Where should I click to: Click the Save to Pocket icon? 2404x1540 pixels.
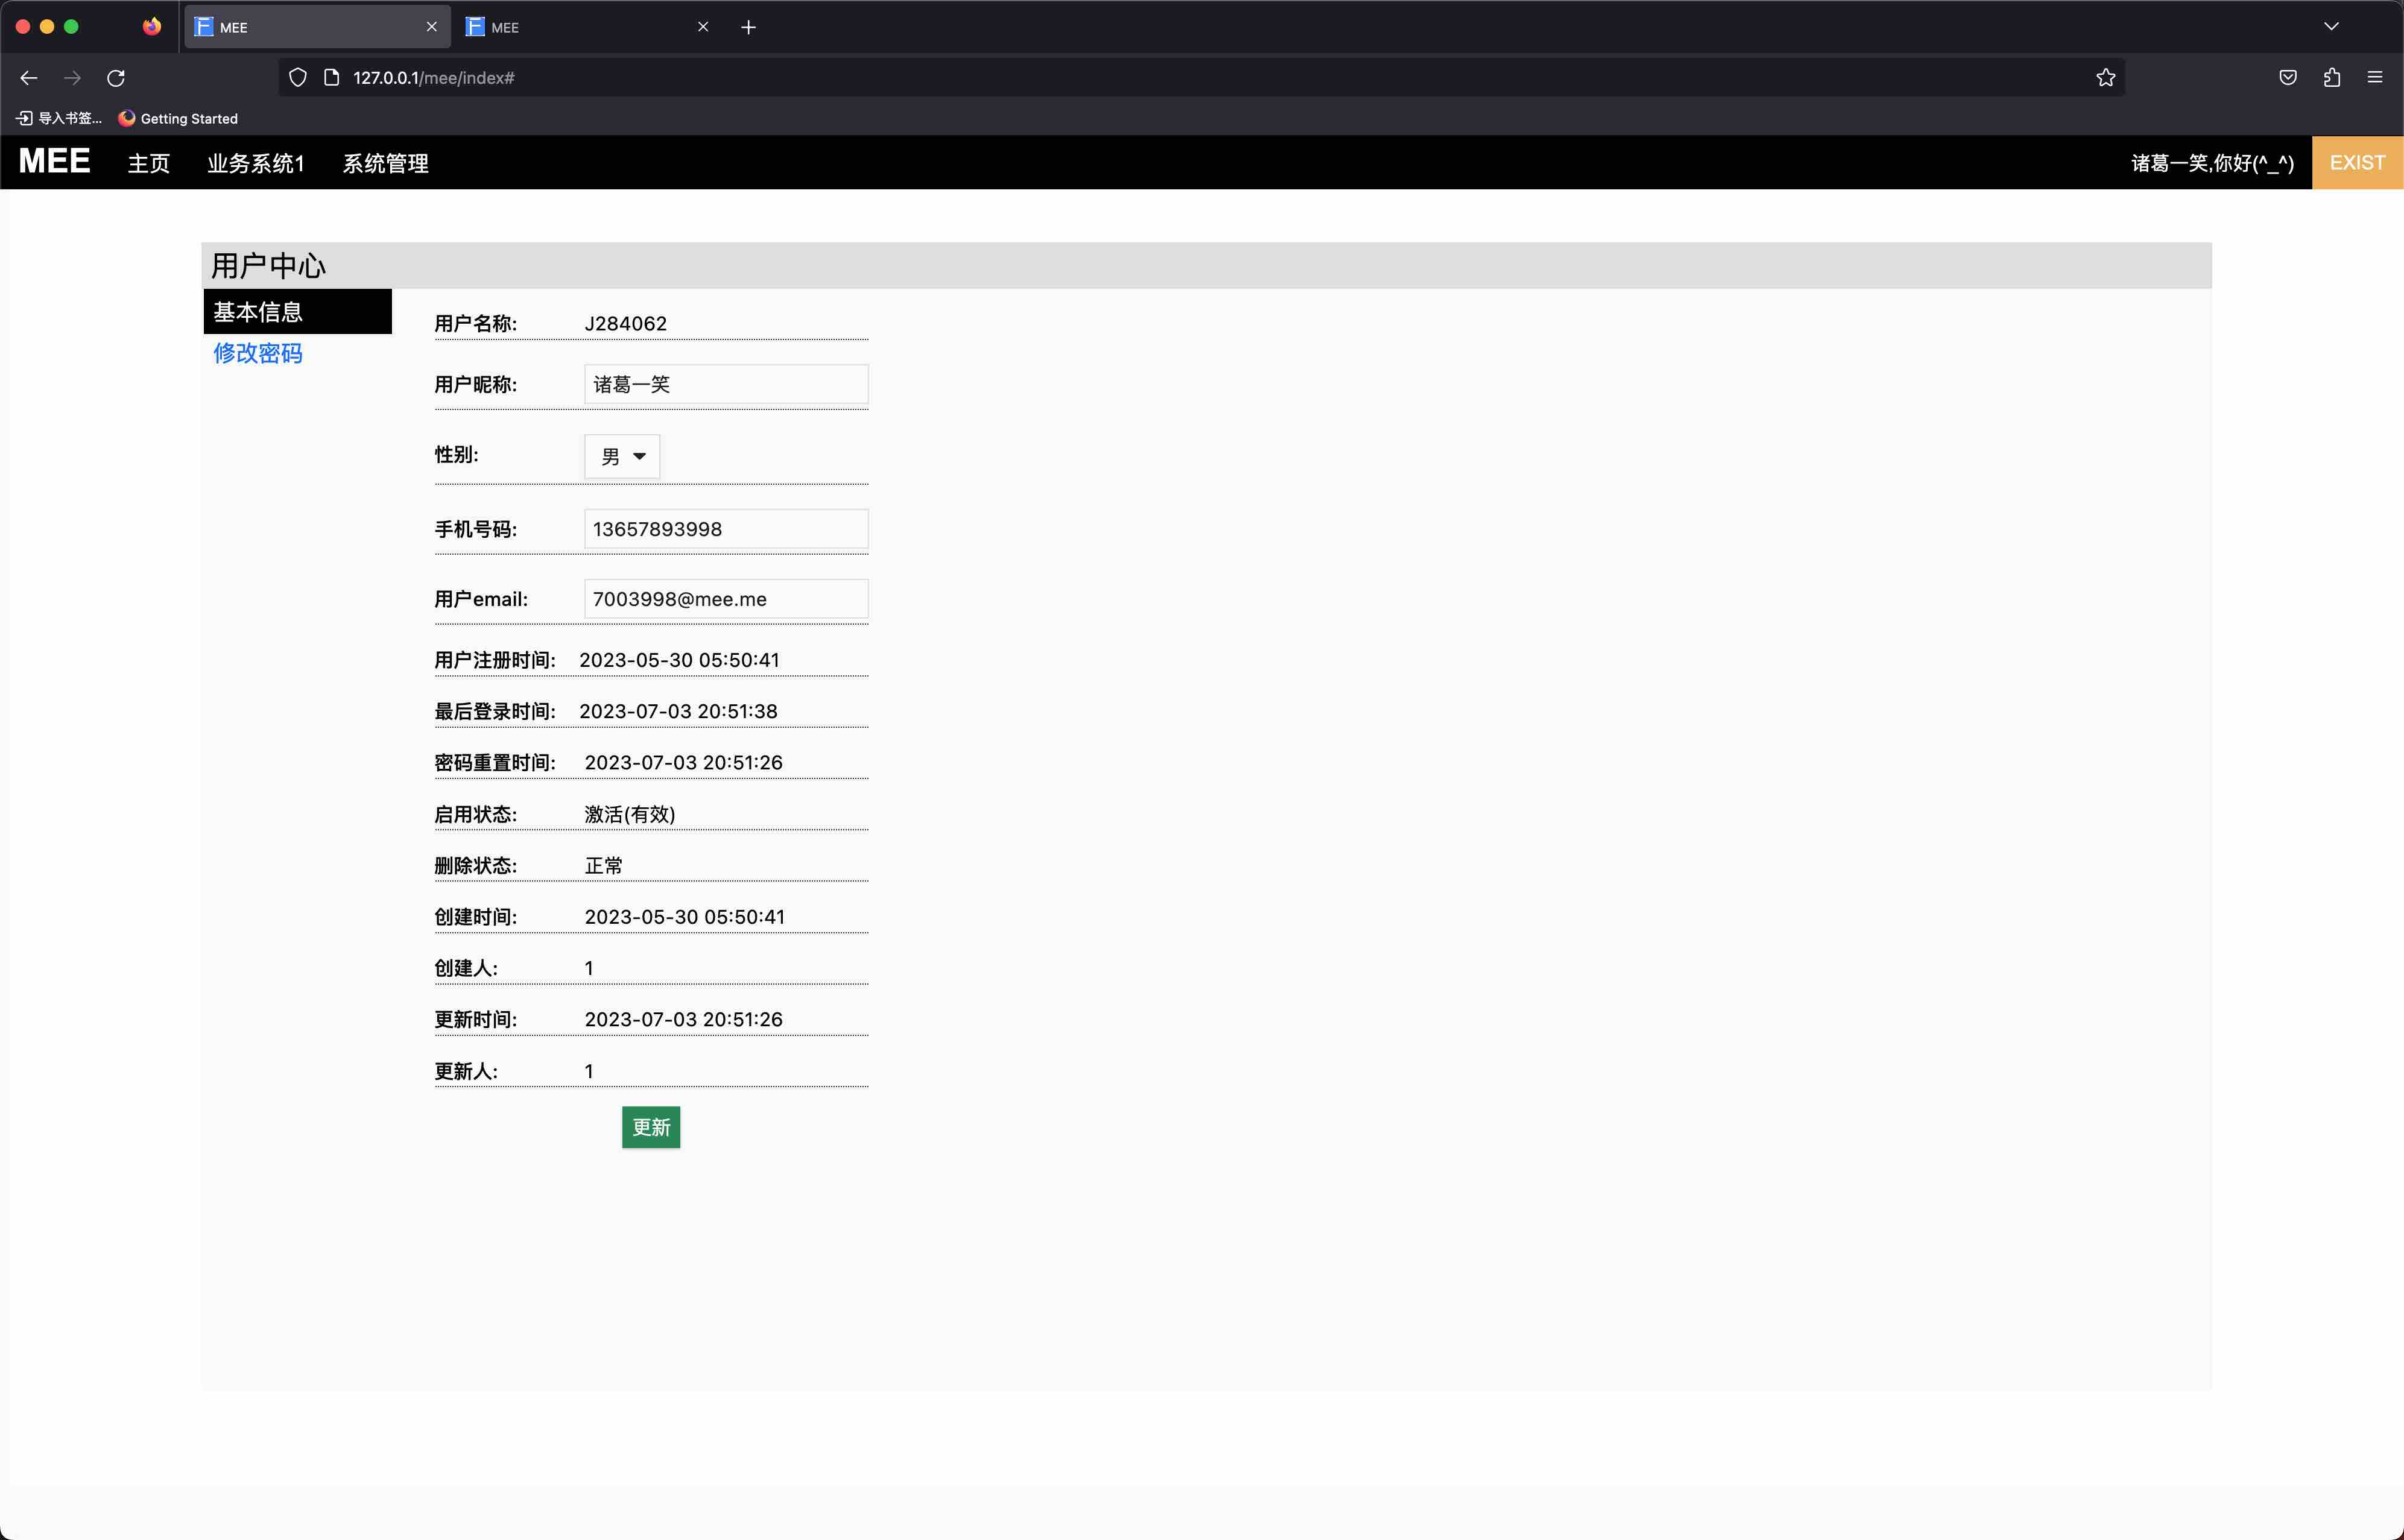2287,78
